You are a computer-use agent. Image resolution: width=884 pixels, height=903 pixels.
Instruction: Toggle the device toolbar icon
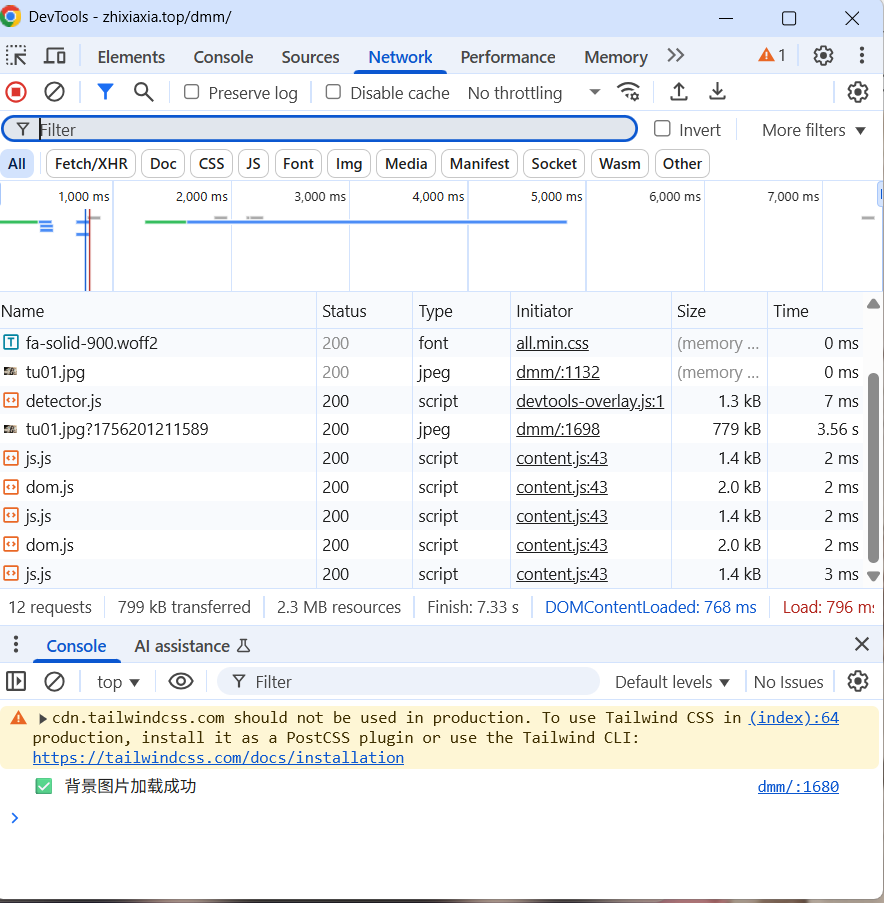click(x=55, y=56)
